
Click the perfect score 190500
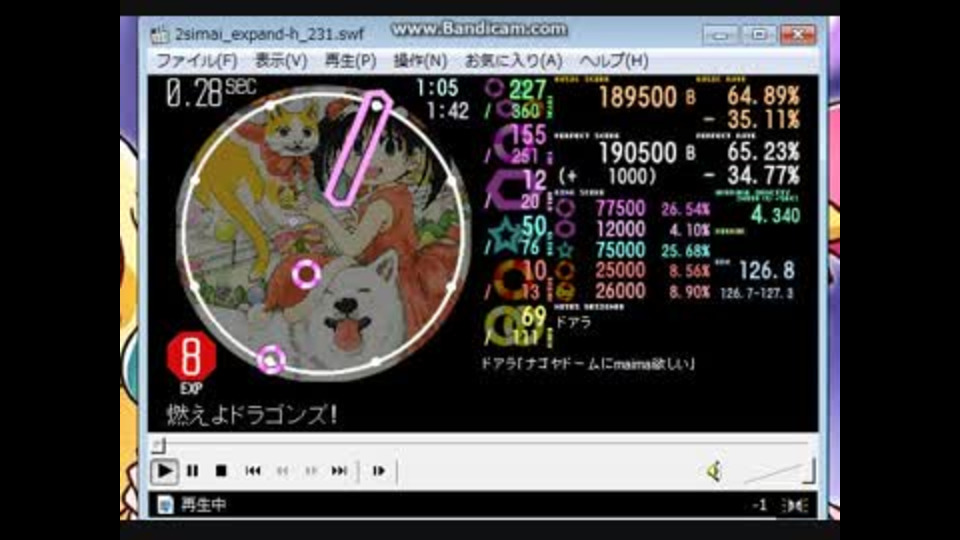[637, 152]
